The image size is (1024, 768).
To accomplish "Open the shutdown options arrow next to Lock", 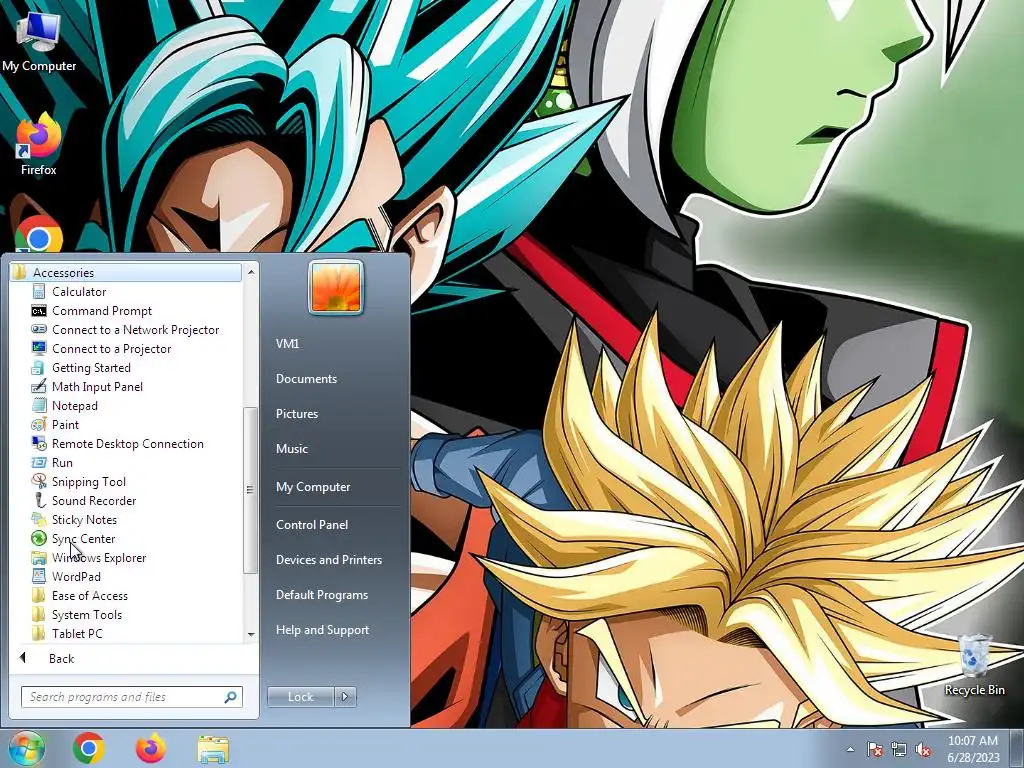I will point(345,697).
